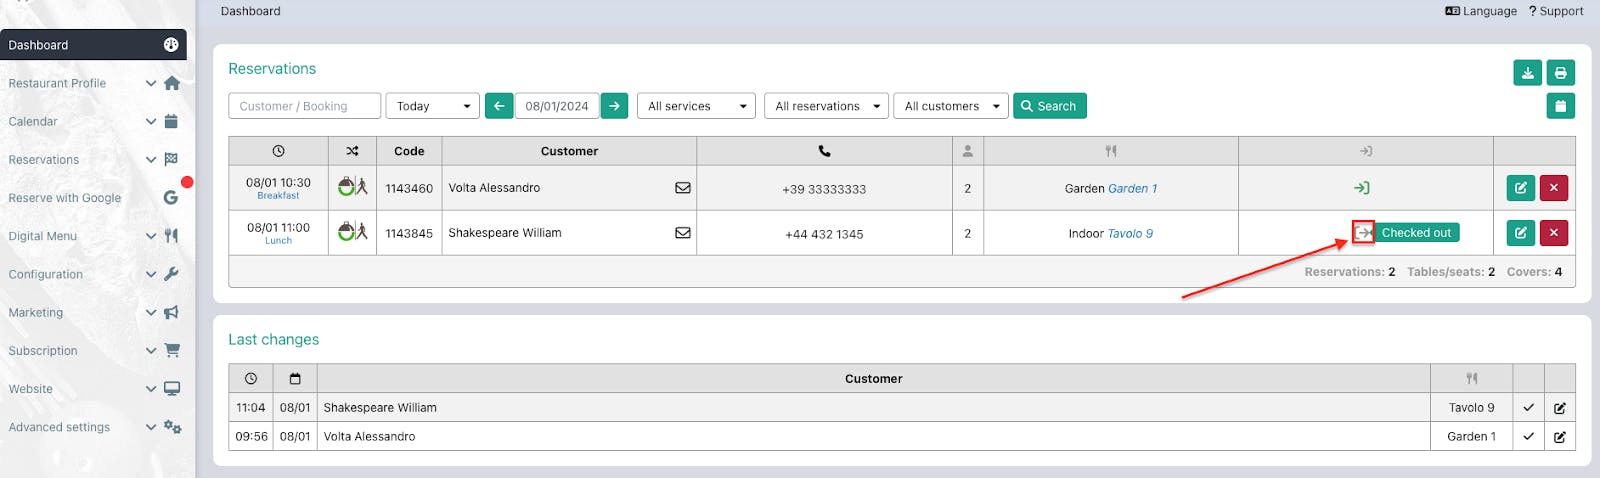Click check-out arrow icon beside Checked out
The image size is (1600, 478).
point(1363,233)
